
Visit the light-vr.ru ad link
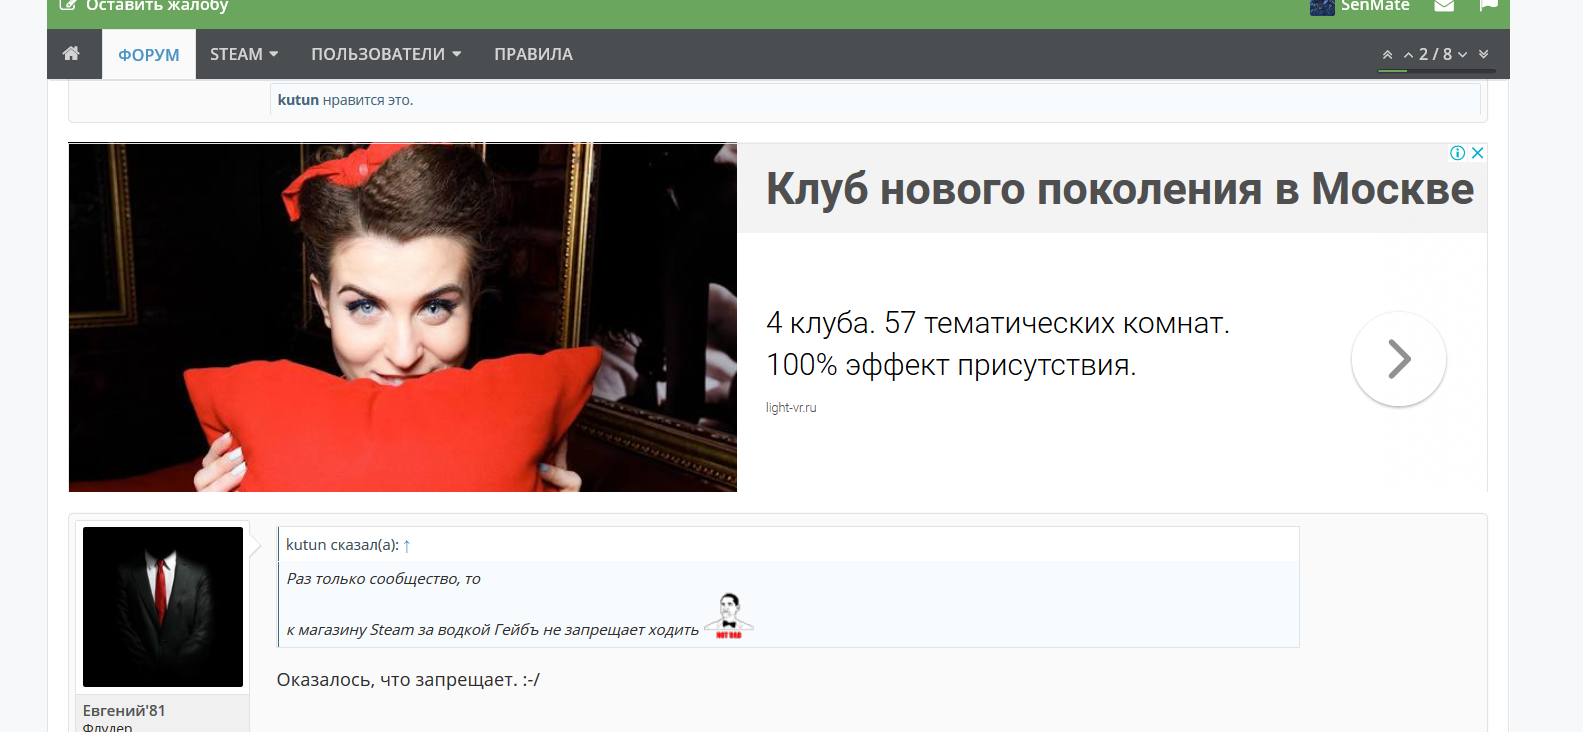pos(791,408)
